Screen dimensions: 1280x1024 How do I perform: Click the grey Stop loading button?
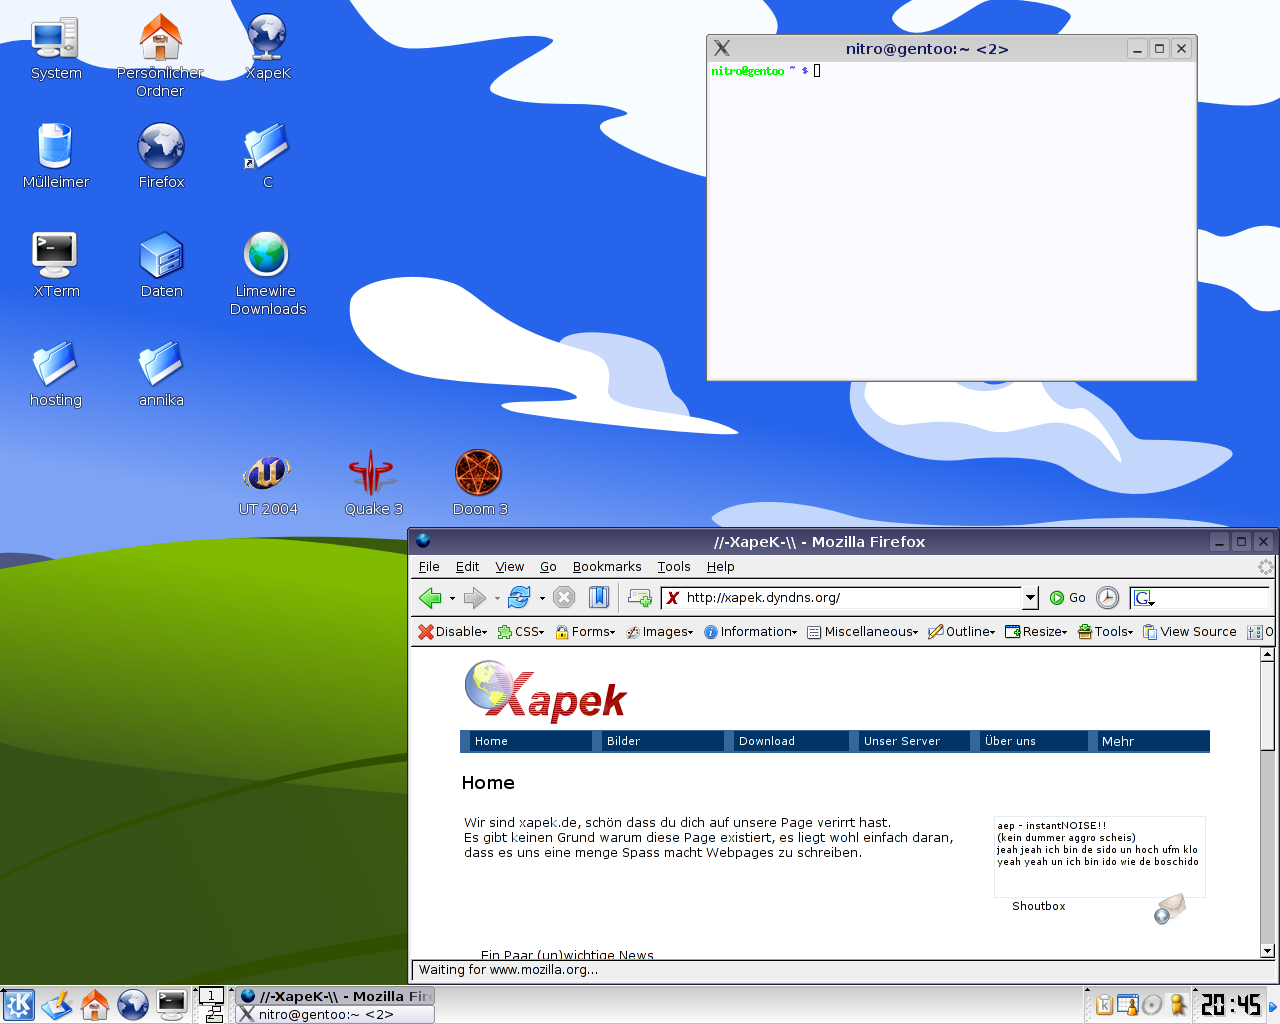tap(564, 598)
